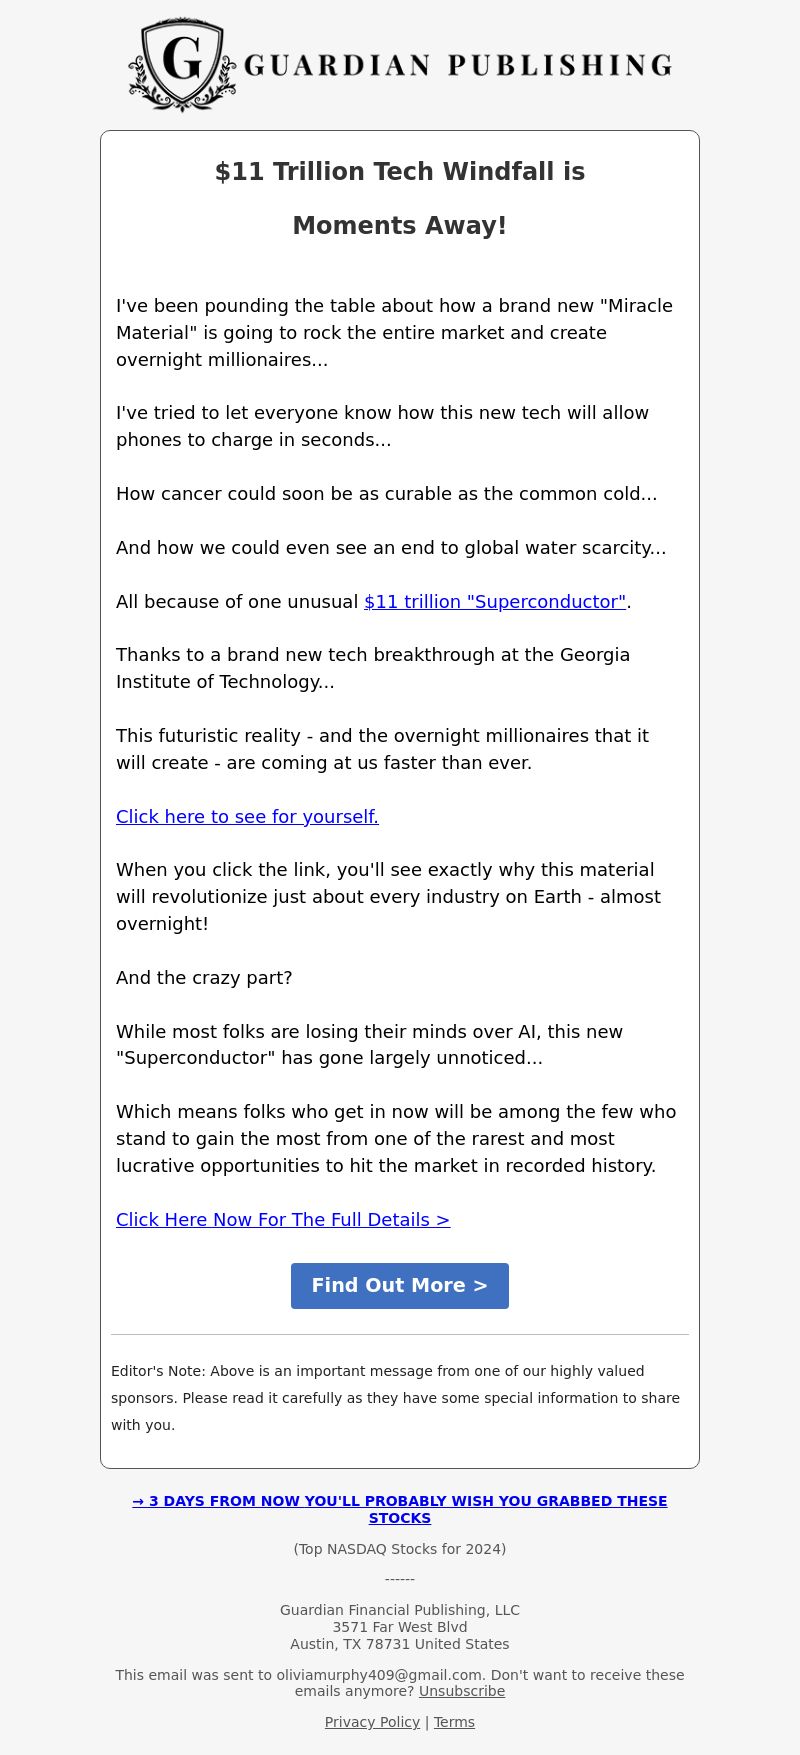The width and height of the screenshot is (800, 1755).
Task: Follow the "Click here to see for yourself" link
Action: point(247,817)
